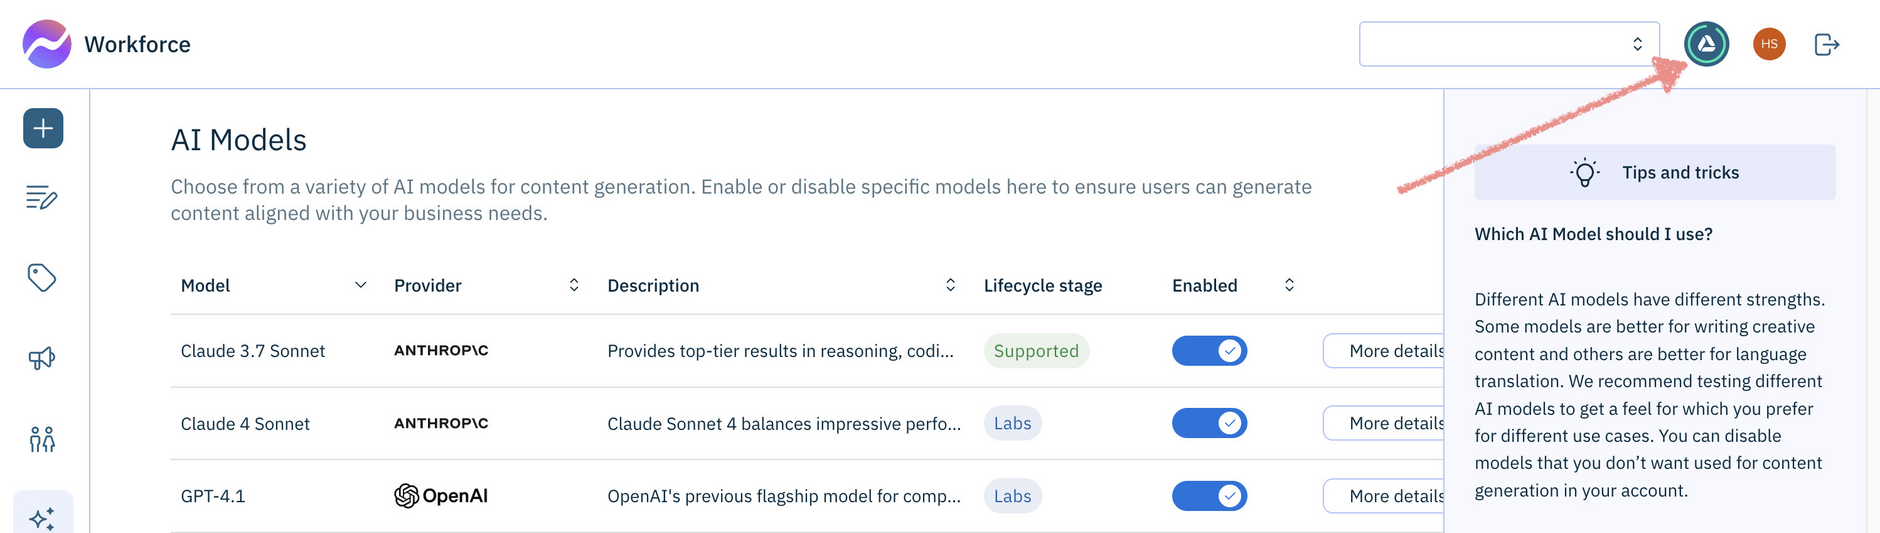This screenshot has height=533, width=1880.
Task: Sort the Description column
Action: (x=950, y=286)
